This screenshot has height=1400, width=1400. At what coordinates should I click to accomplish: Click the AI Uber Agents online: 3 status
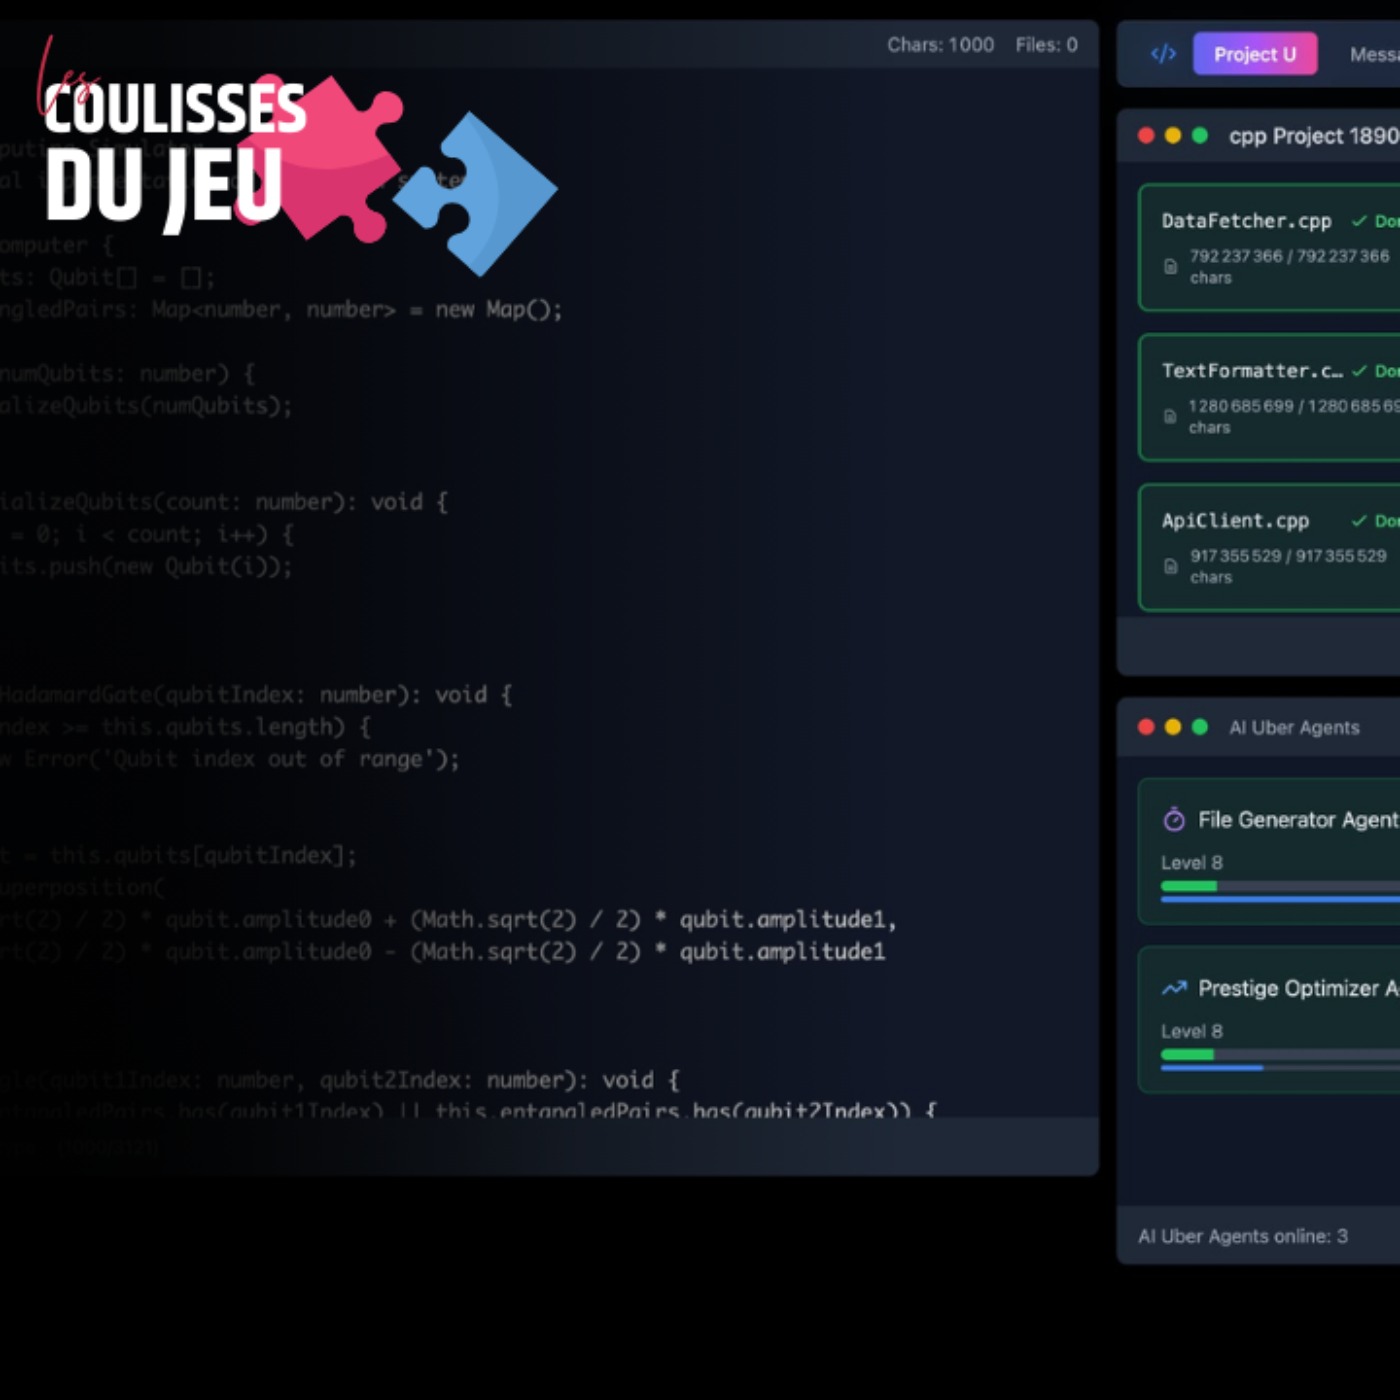pyautogui.click(x=1243, y=1236)
